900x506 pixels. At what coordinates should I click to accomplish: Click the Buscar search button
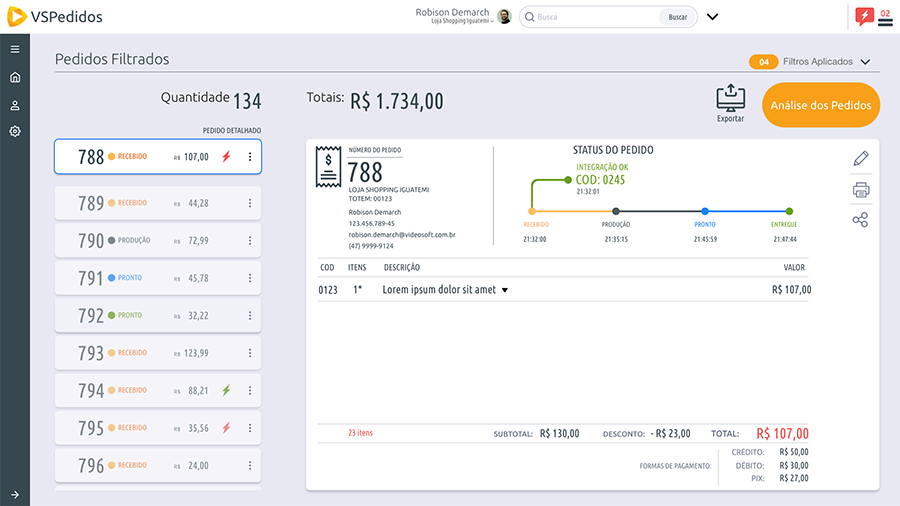click(677, 17)
